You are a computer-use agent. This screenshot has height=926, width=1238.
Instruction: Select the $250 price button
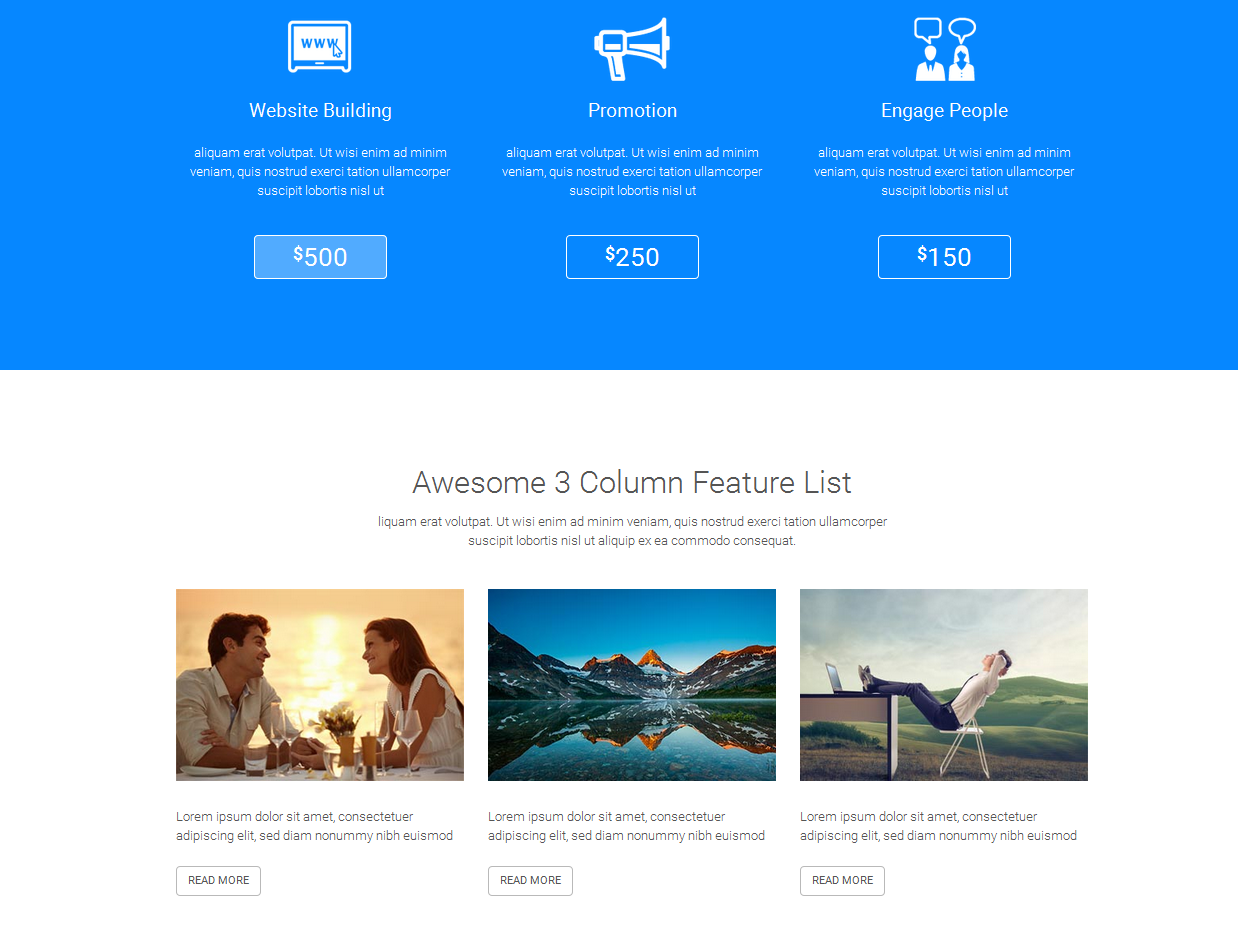coord(632,257)
